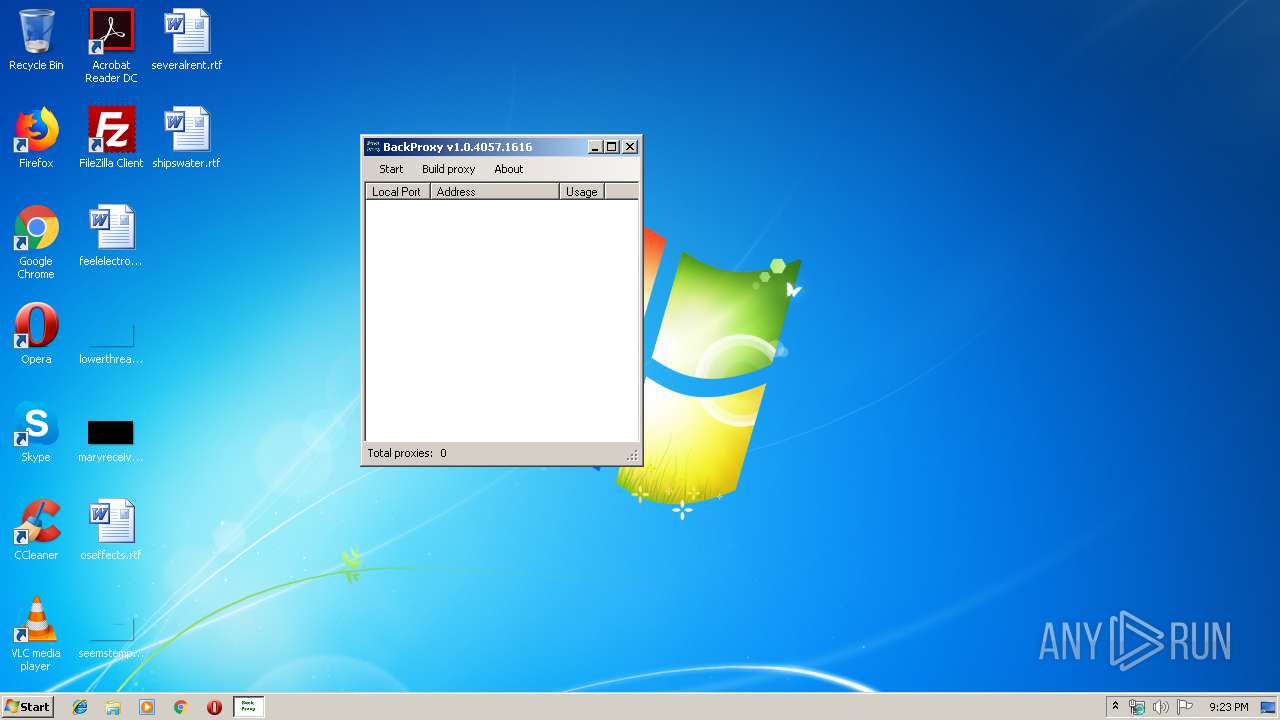Select the oseffects.rtf file icon
Viewport: 1280px width, 720px height.
(111, 530)
